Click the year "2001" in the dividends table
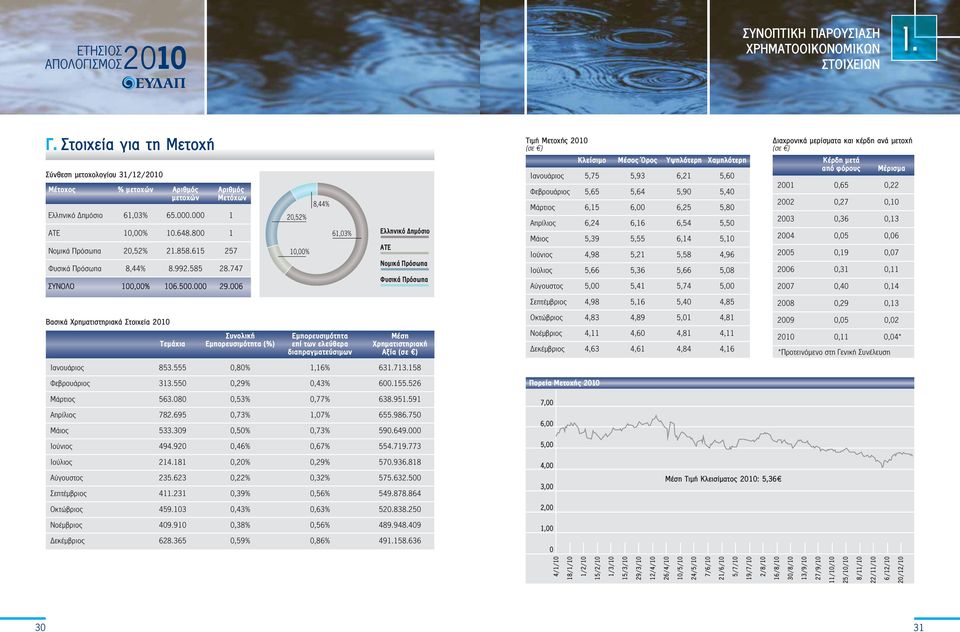Screen dimensions: 960x632 coord(786,185)
